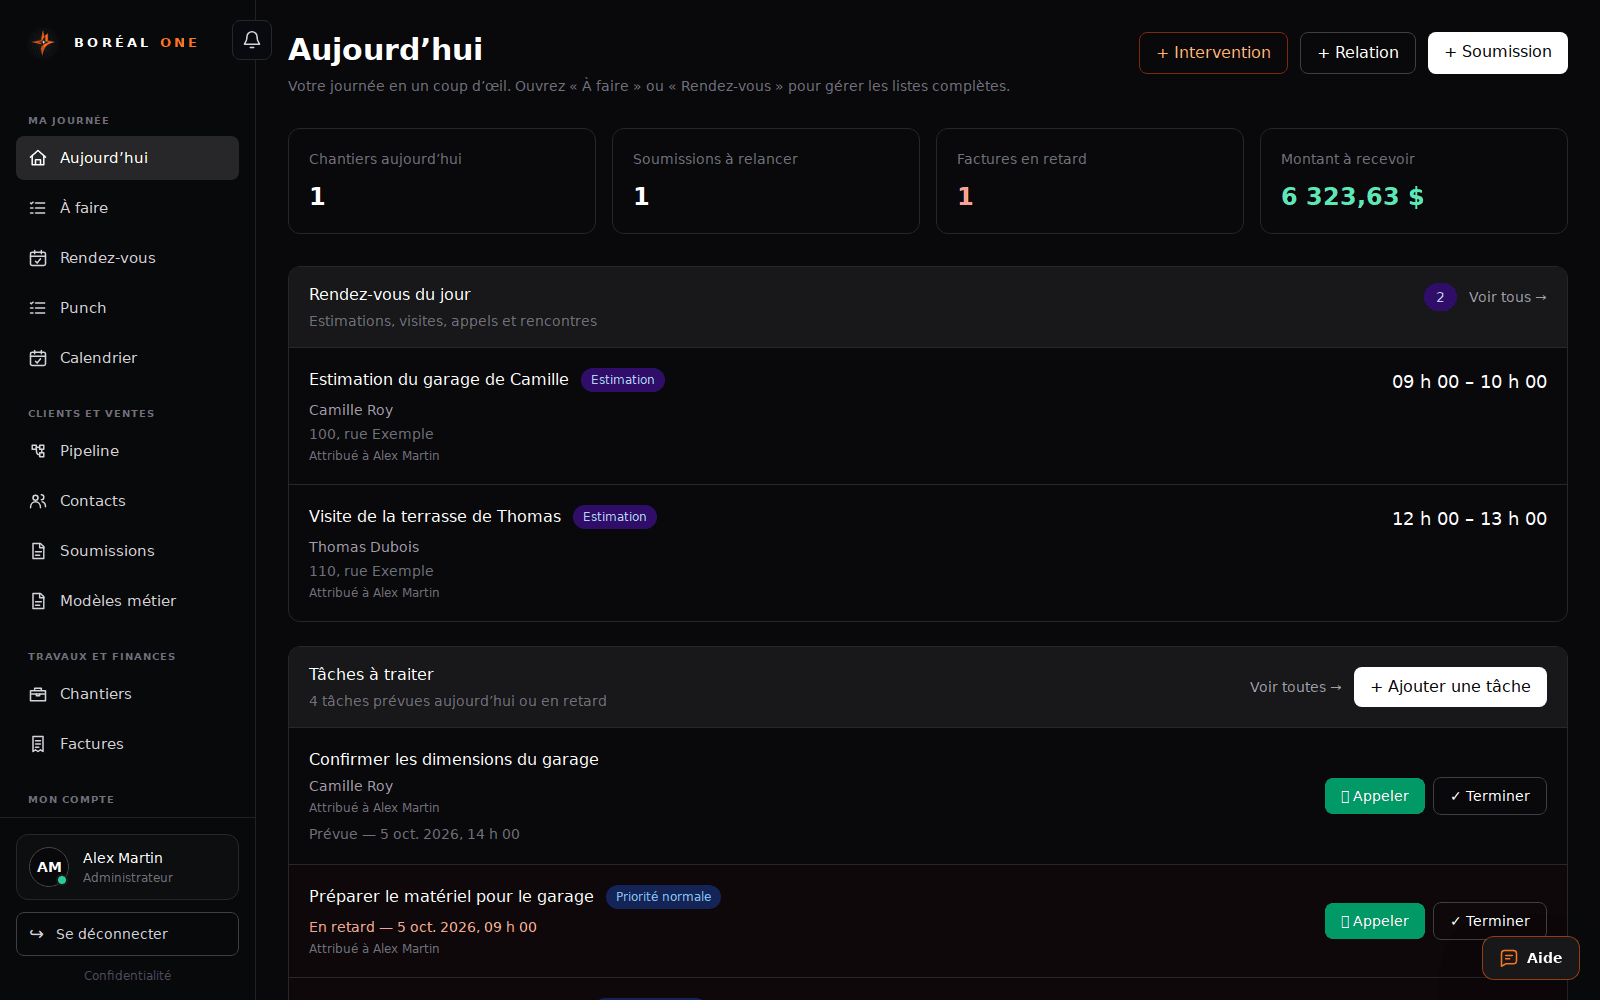
Task: Open Factures receipt icon
Action: tap(38, 744)
